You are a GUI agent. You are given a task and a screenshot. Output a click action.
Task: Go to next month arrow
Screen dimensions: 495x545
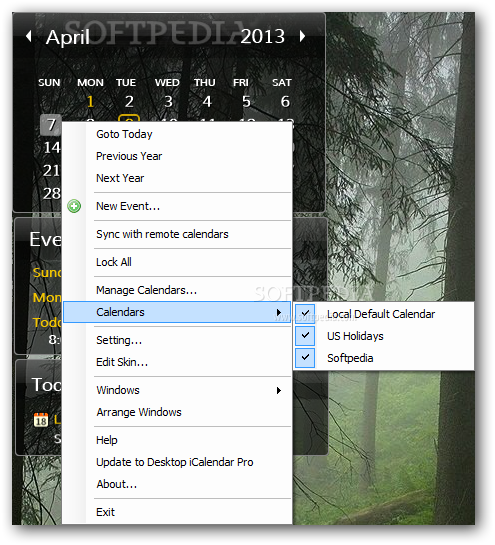click(302, 36)
